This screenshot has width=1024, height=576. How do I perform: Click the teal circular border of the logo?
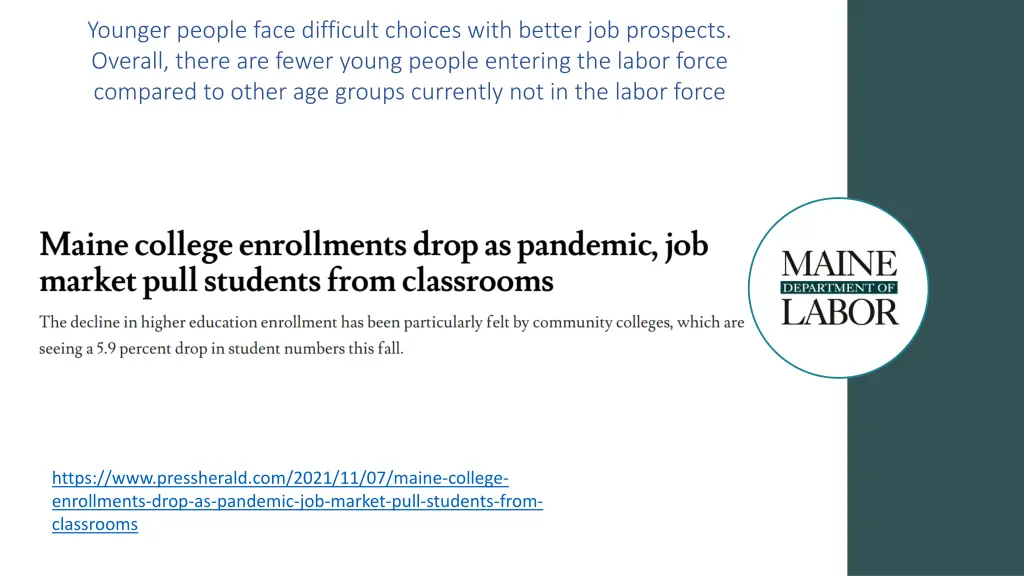839,199
